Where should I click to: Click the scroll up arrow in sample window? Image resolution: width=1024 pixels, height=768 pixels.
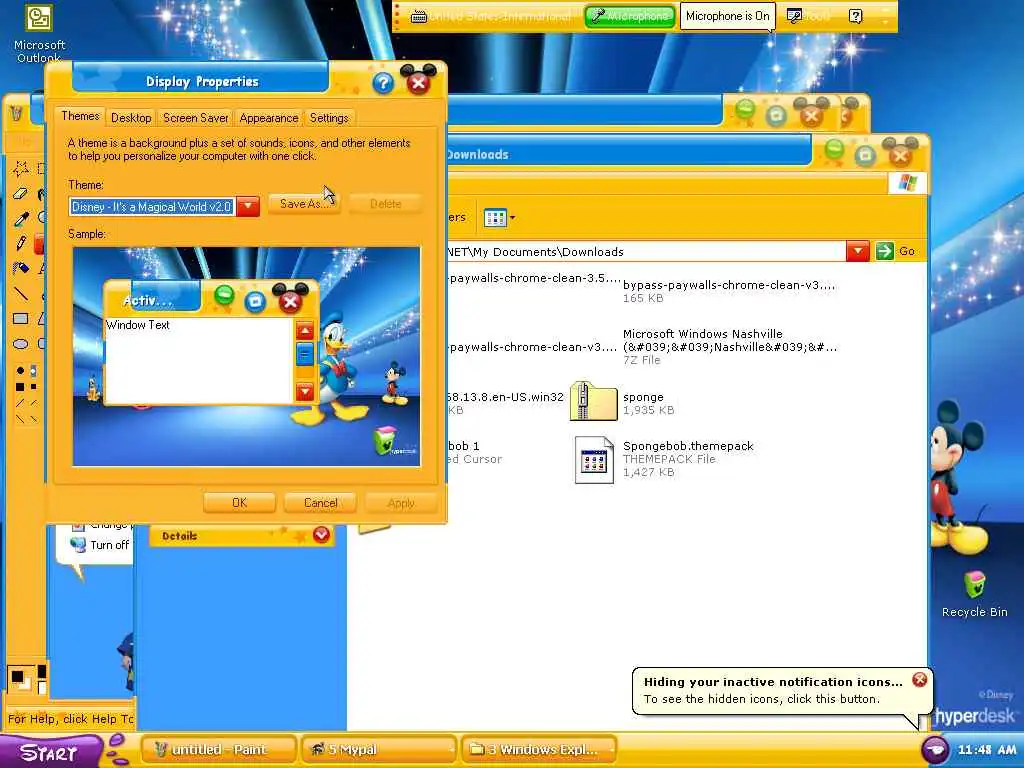click(x=305, y=330)
